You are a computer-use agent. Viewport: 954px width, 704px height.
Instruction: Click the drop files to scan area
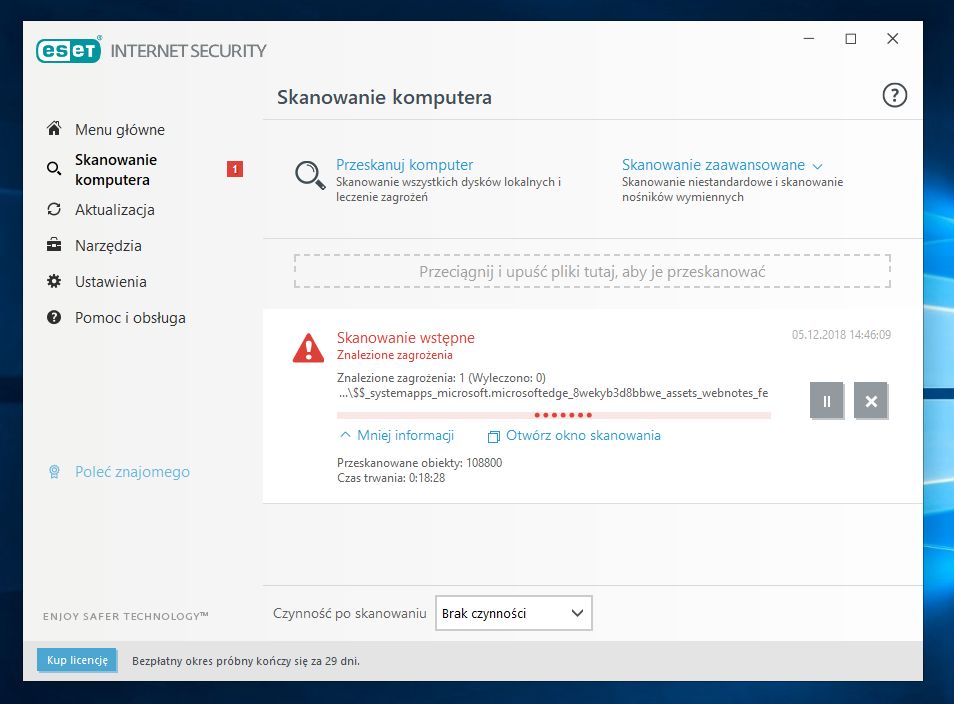click(592, 271)
